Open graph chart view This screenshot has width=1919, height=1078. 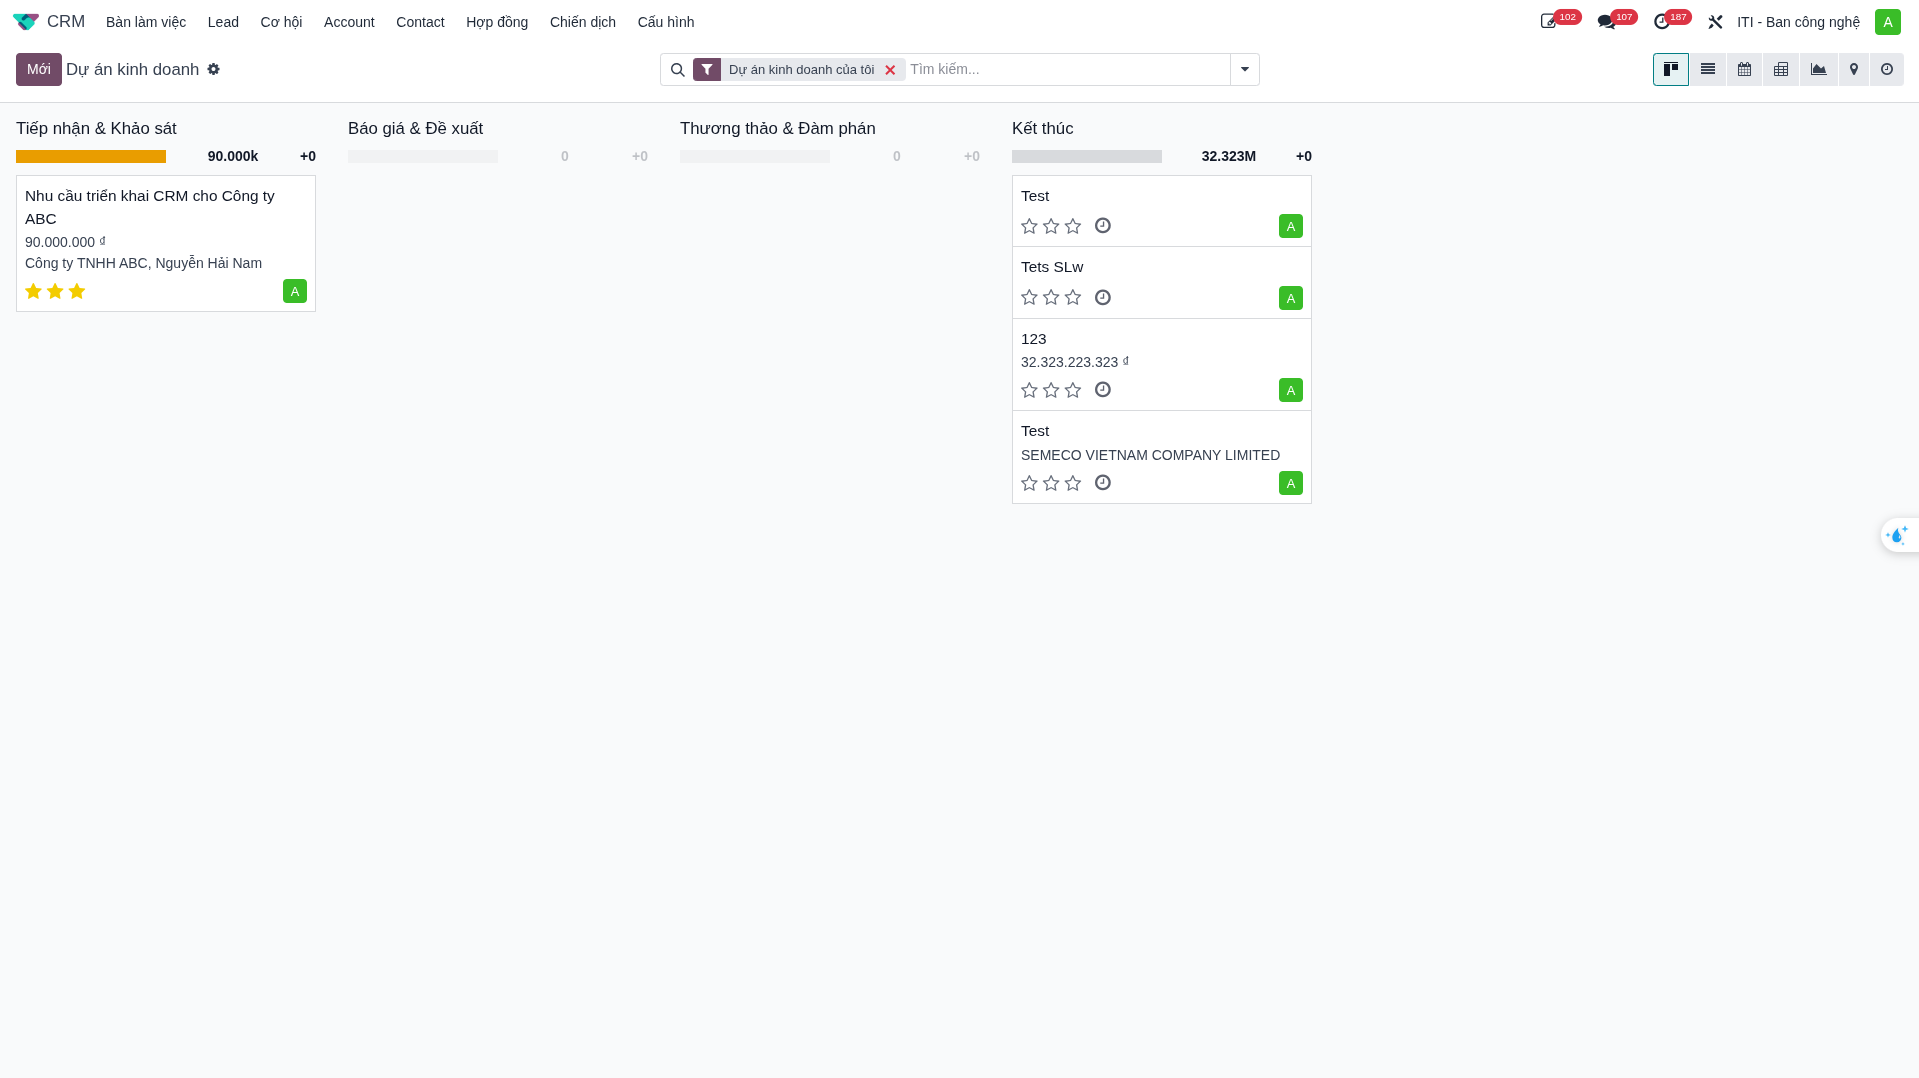click(1818, 69)
